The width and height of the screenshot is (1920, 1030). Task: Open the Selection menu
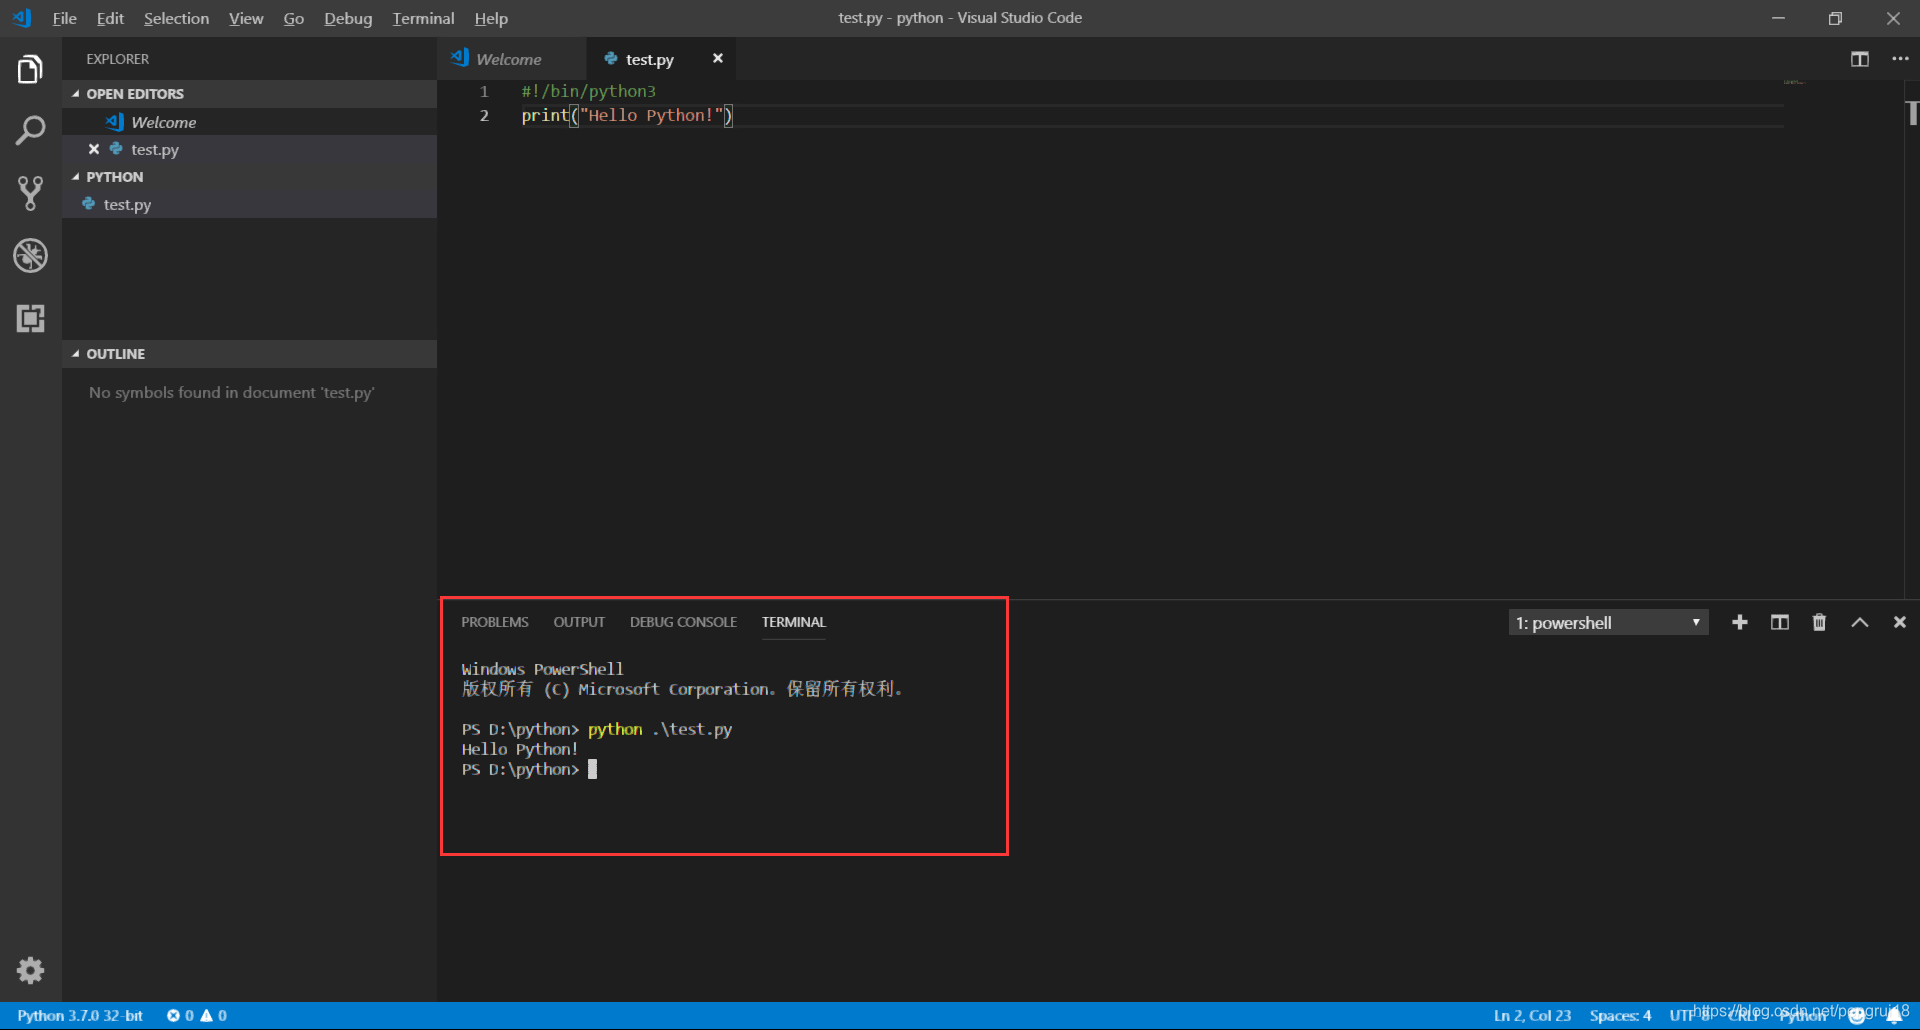pyautogui.click(x=176, y=18)
